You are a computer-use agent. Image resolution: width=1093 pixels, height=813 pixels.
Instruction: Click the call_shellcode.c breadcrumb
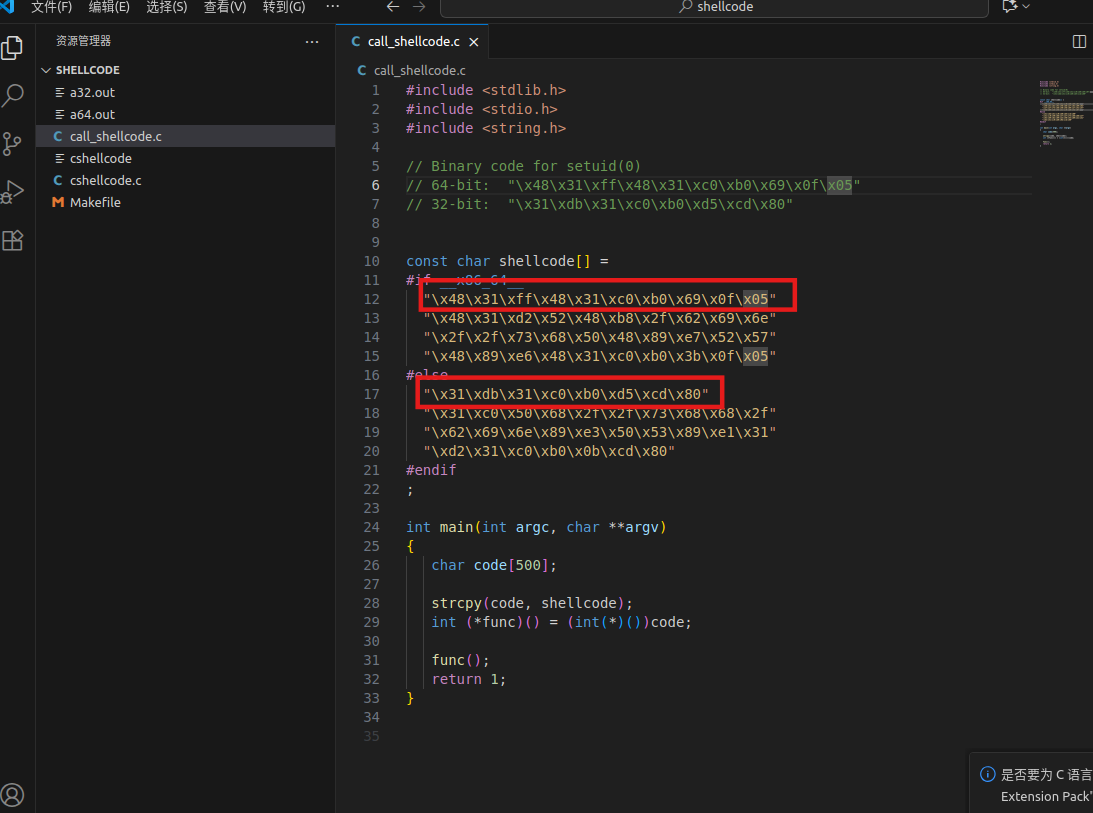tap(419, 70)
